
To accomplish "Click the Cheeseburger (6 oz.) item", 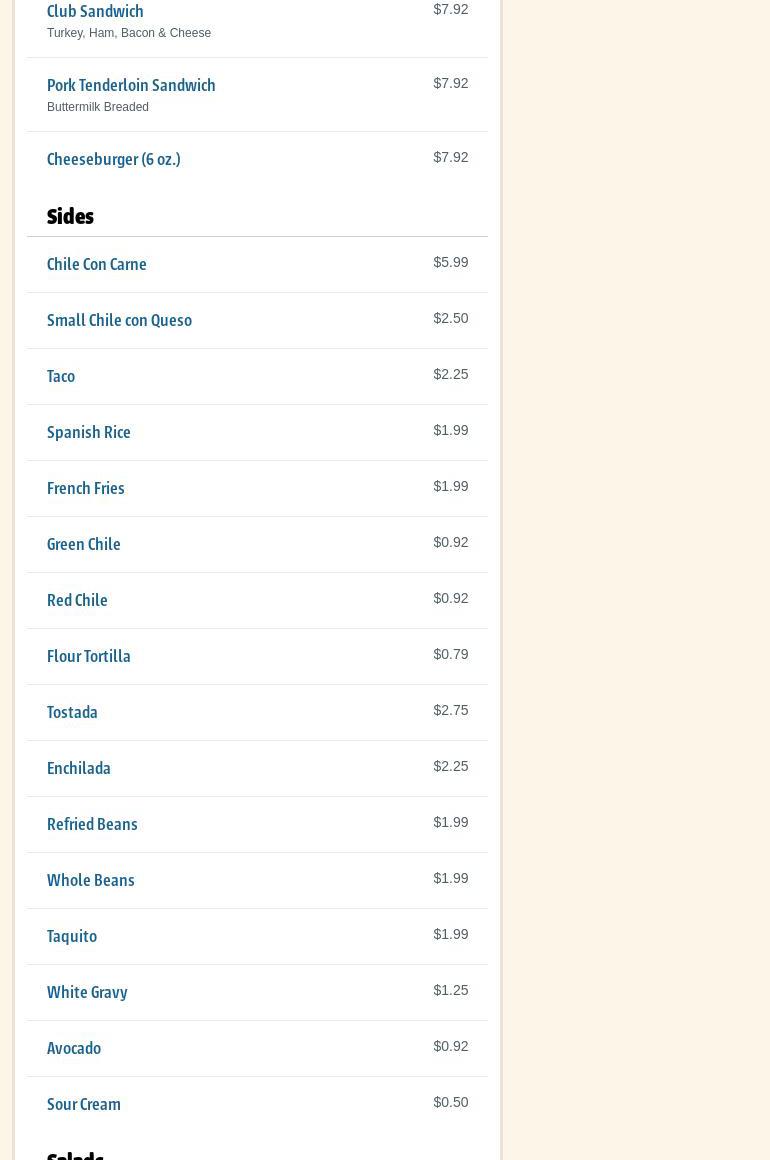I will [114, 159].
